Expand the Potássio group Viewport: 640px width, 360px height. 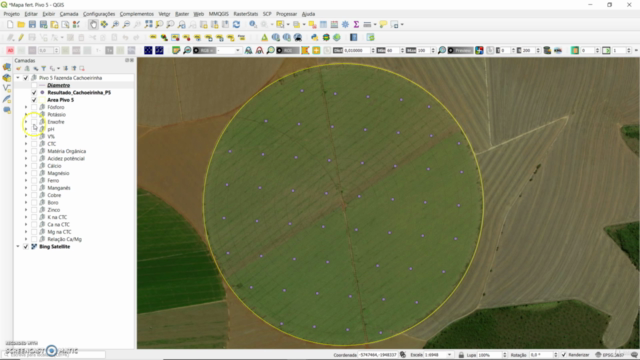tap(26, 115)
